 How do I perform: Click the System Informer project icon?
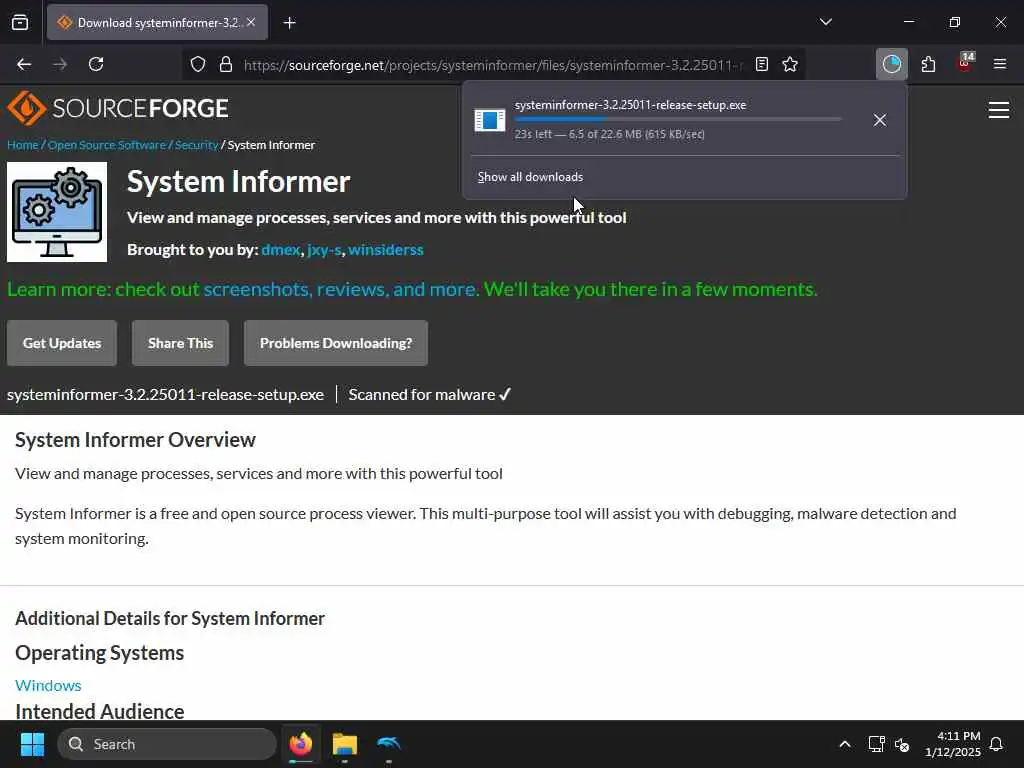point(57,212)
